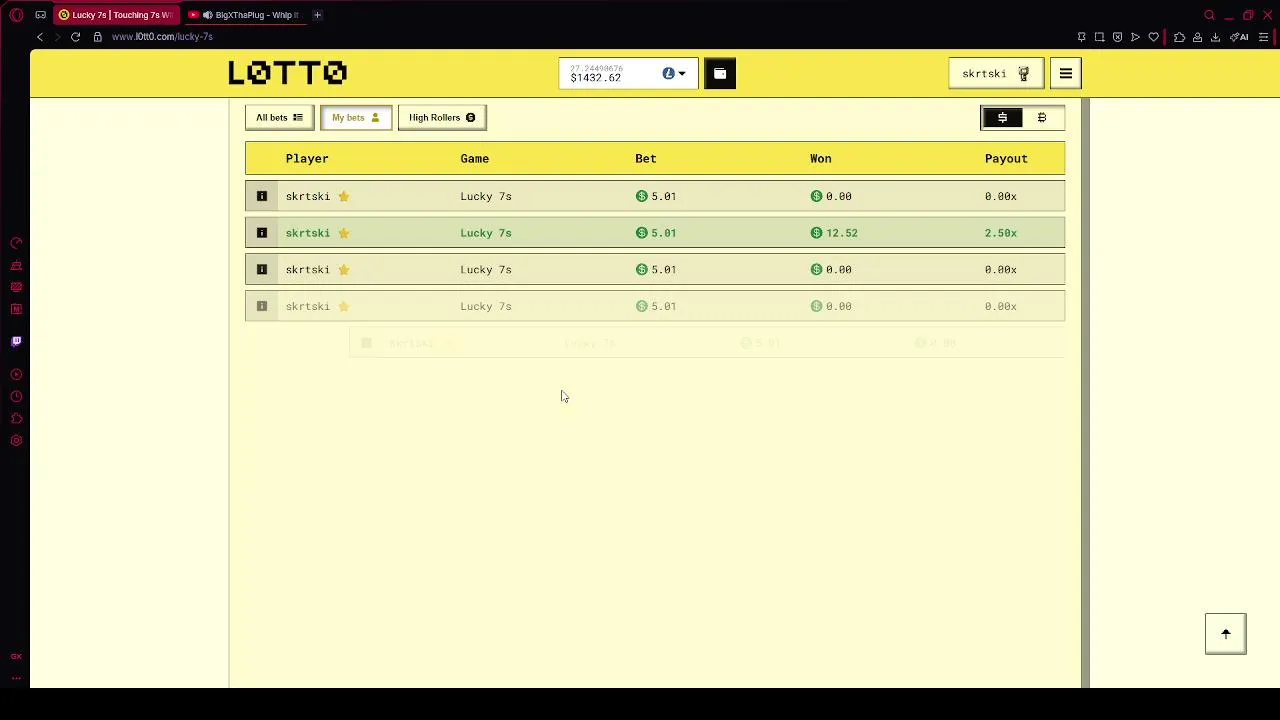Image resolution: width=1280 pixels, height=720 pixels.
Task: Open info icon for third bet row
Action: (x=262, y=269)
